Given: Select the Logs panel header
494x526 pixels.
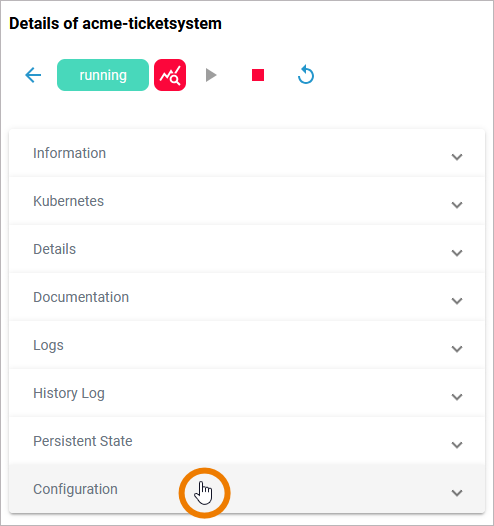Looking at the screenshot, I should pyautogui.click(x=247, y=345).
